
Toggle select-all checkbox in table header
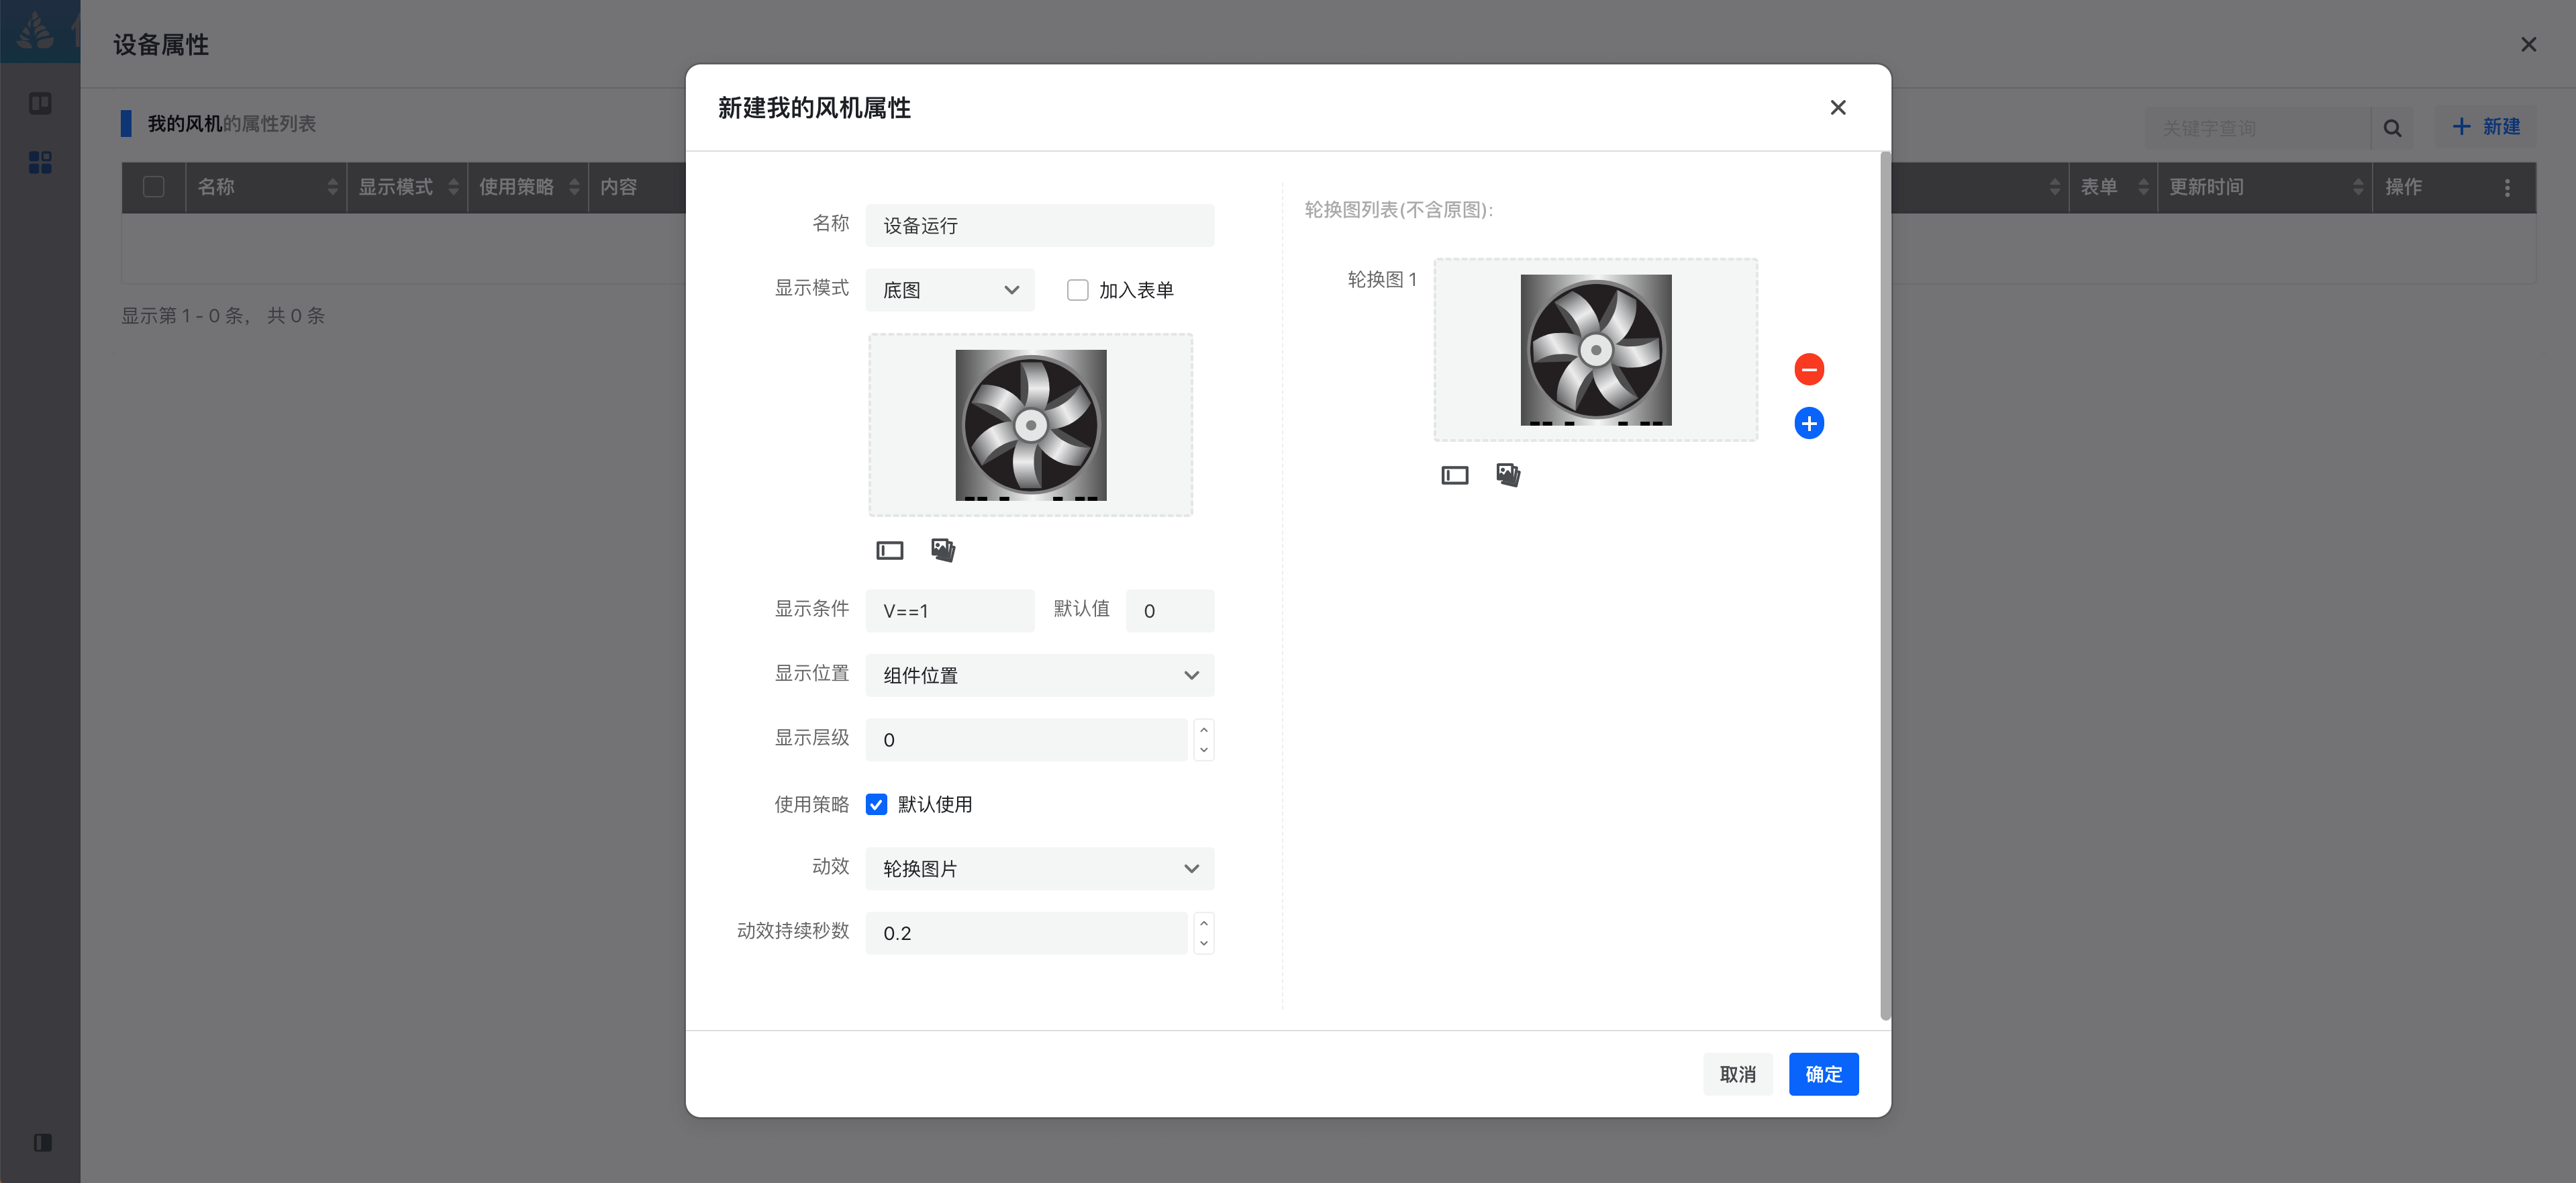153,187
